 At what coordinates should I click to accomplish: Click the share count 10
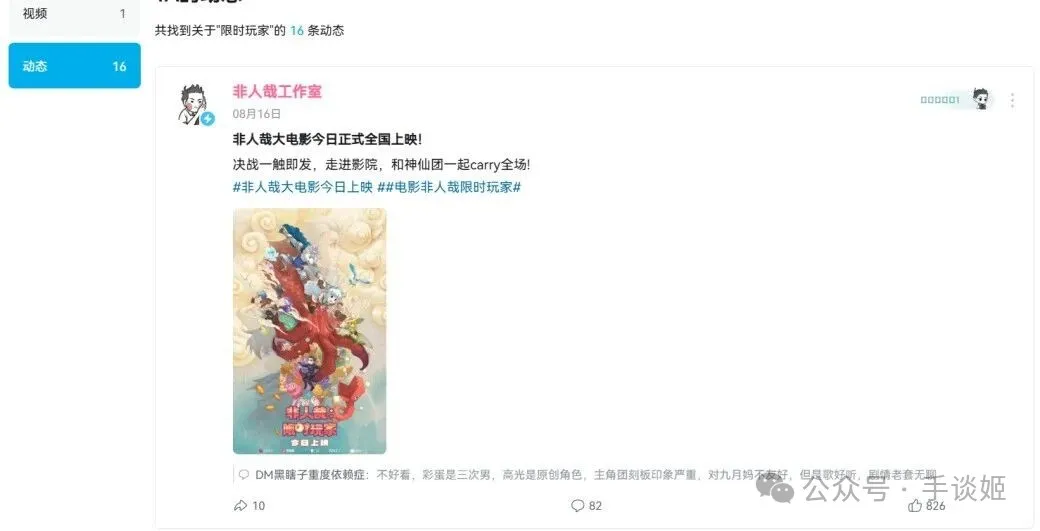[x=259, y=506]
